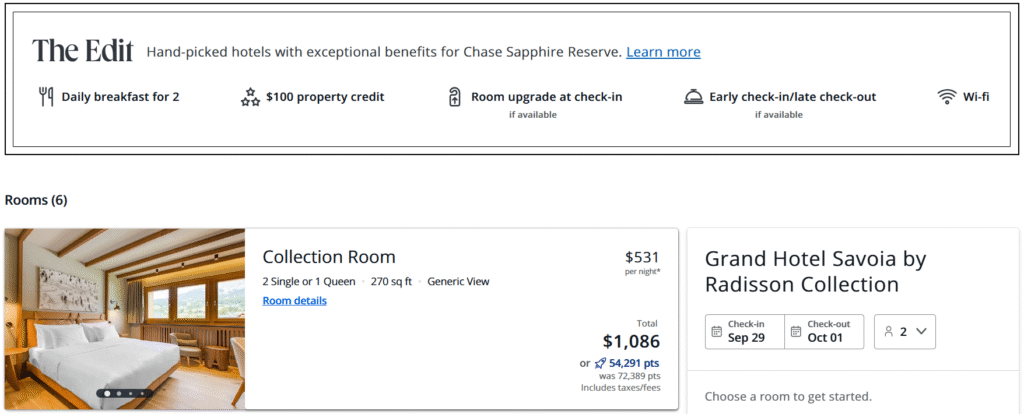Click the daily breakfast fork-and-knife icon

click(x=45, y=97)
